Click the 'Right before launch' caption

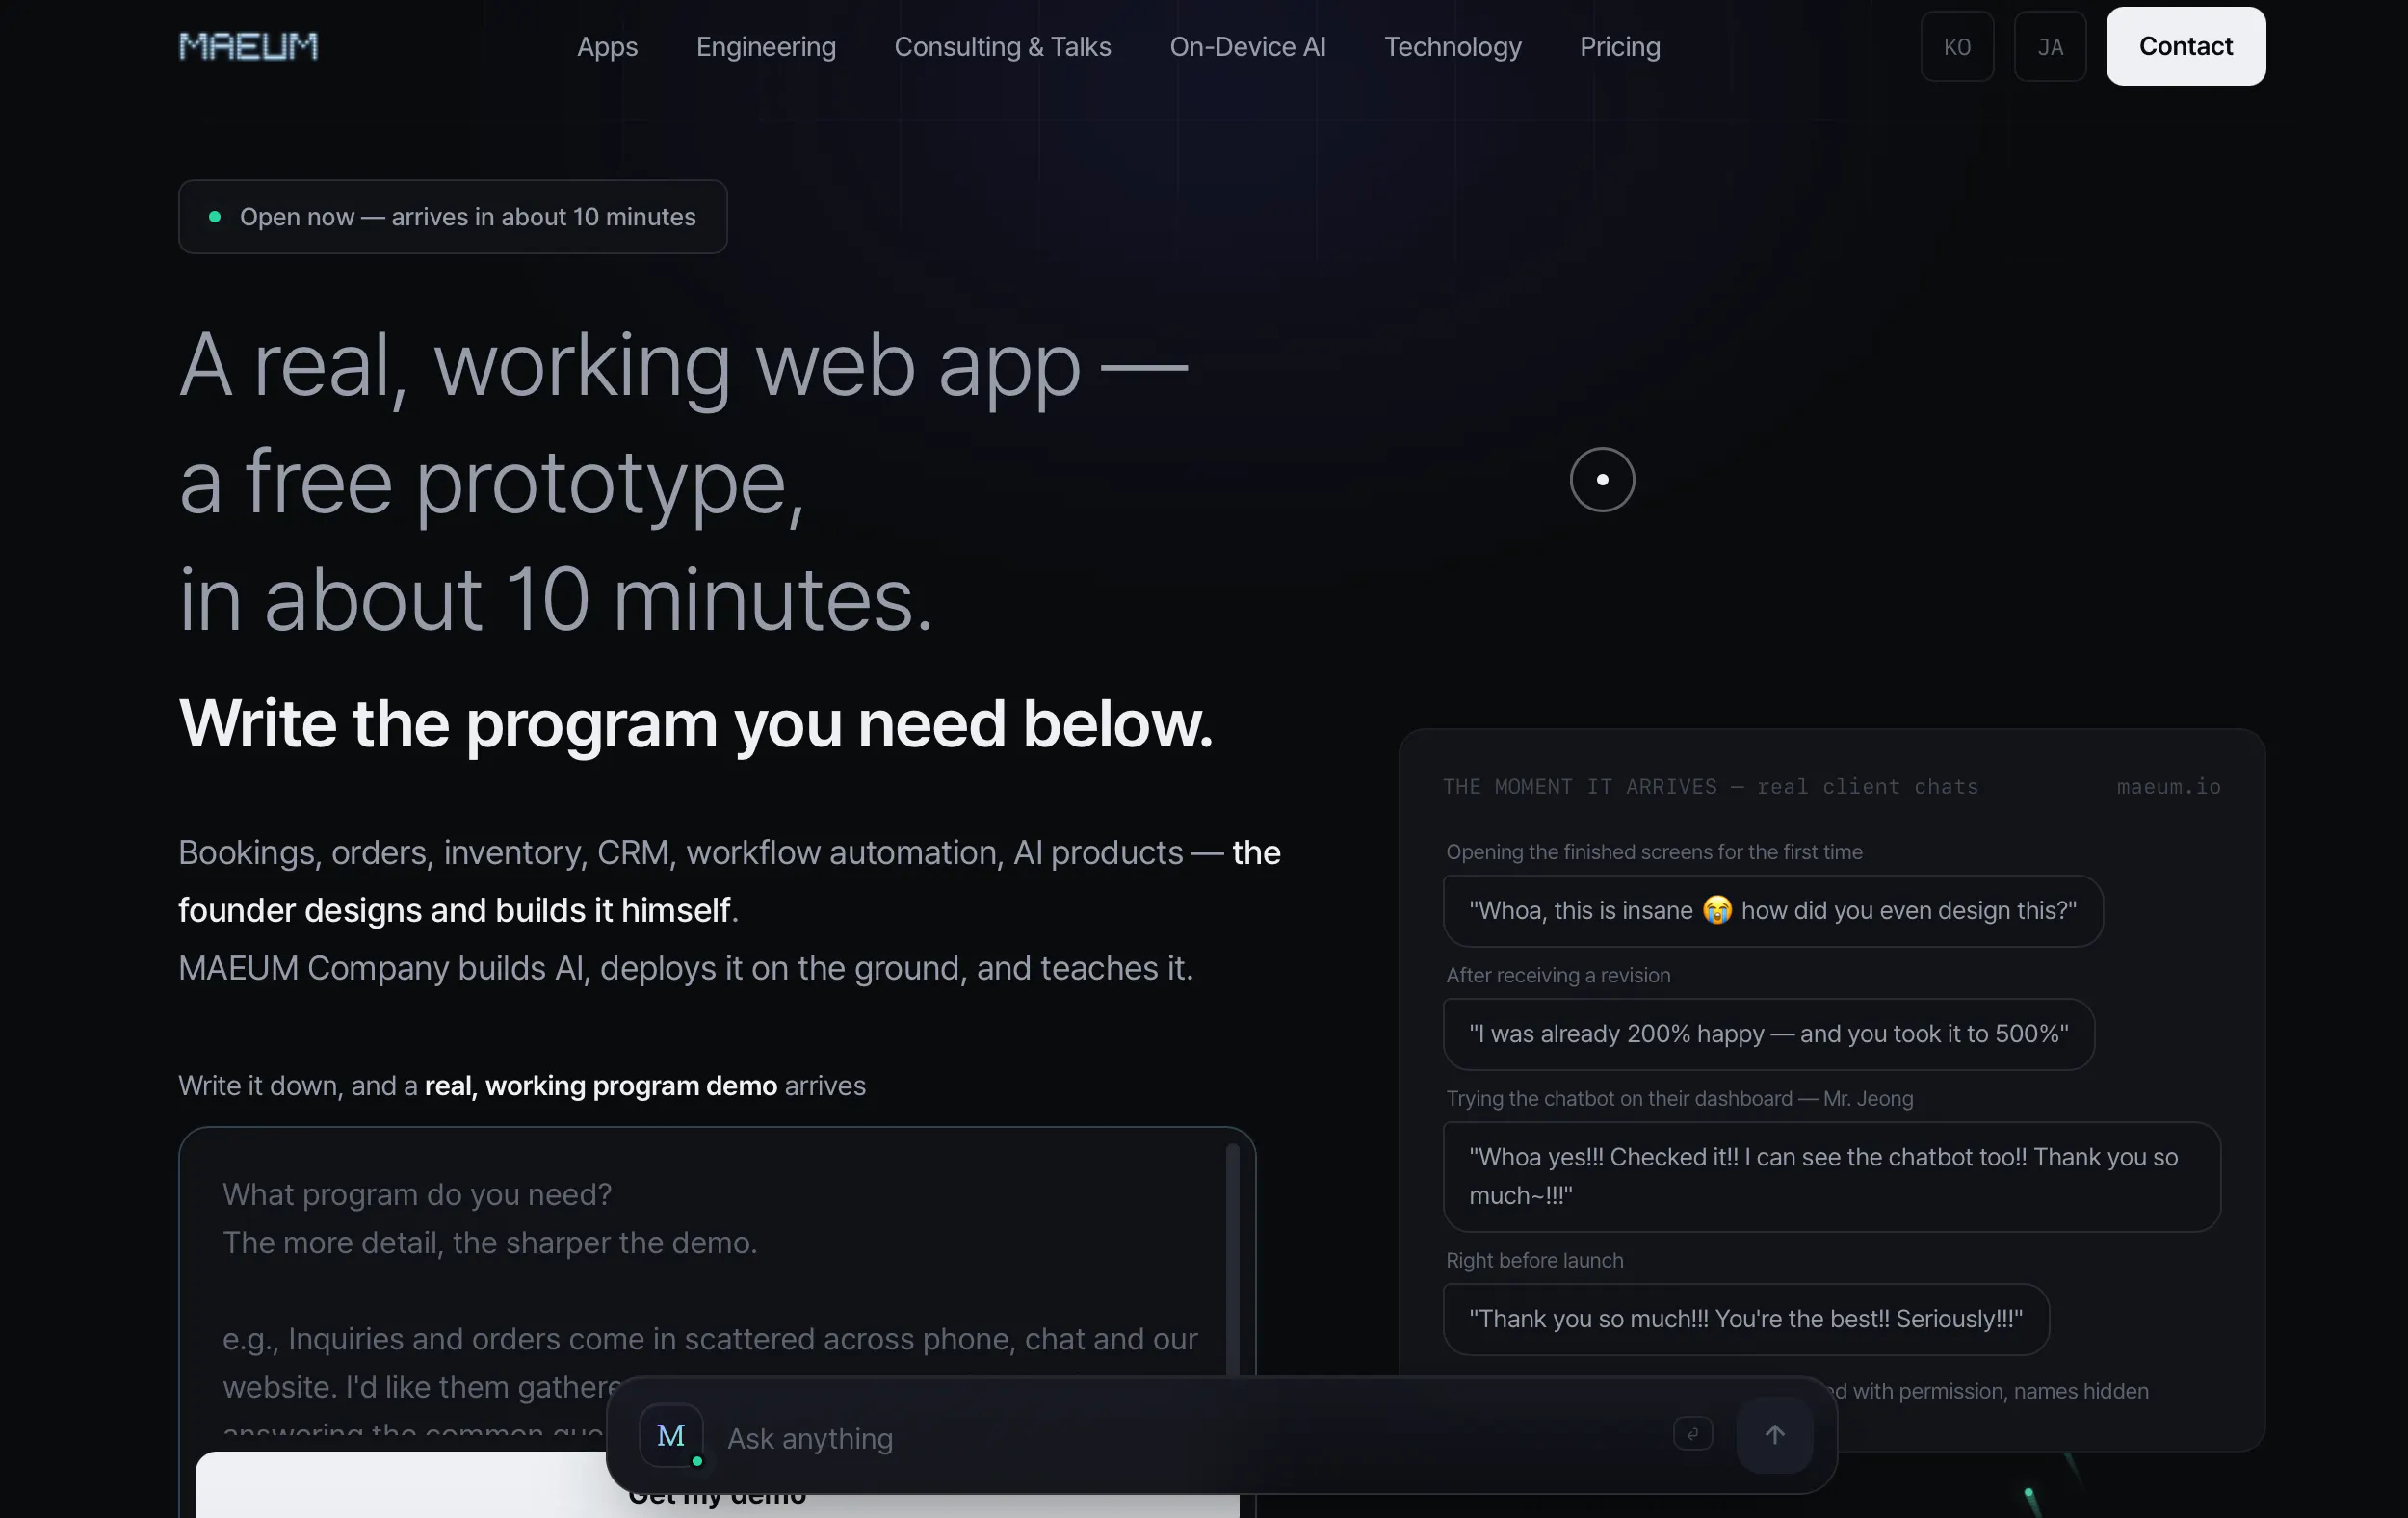pyautogui.click(x=1534, y=1259)
